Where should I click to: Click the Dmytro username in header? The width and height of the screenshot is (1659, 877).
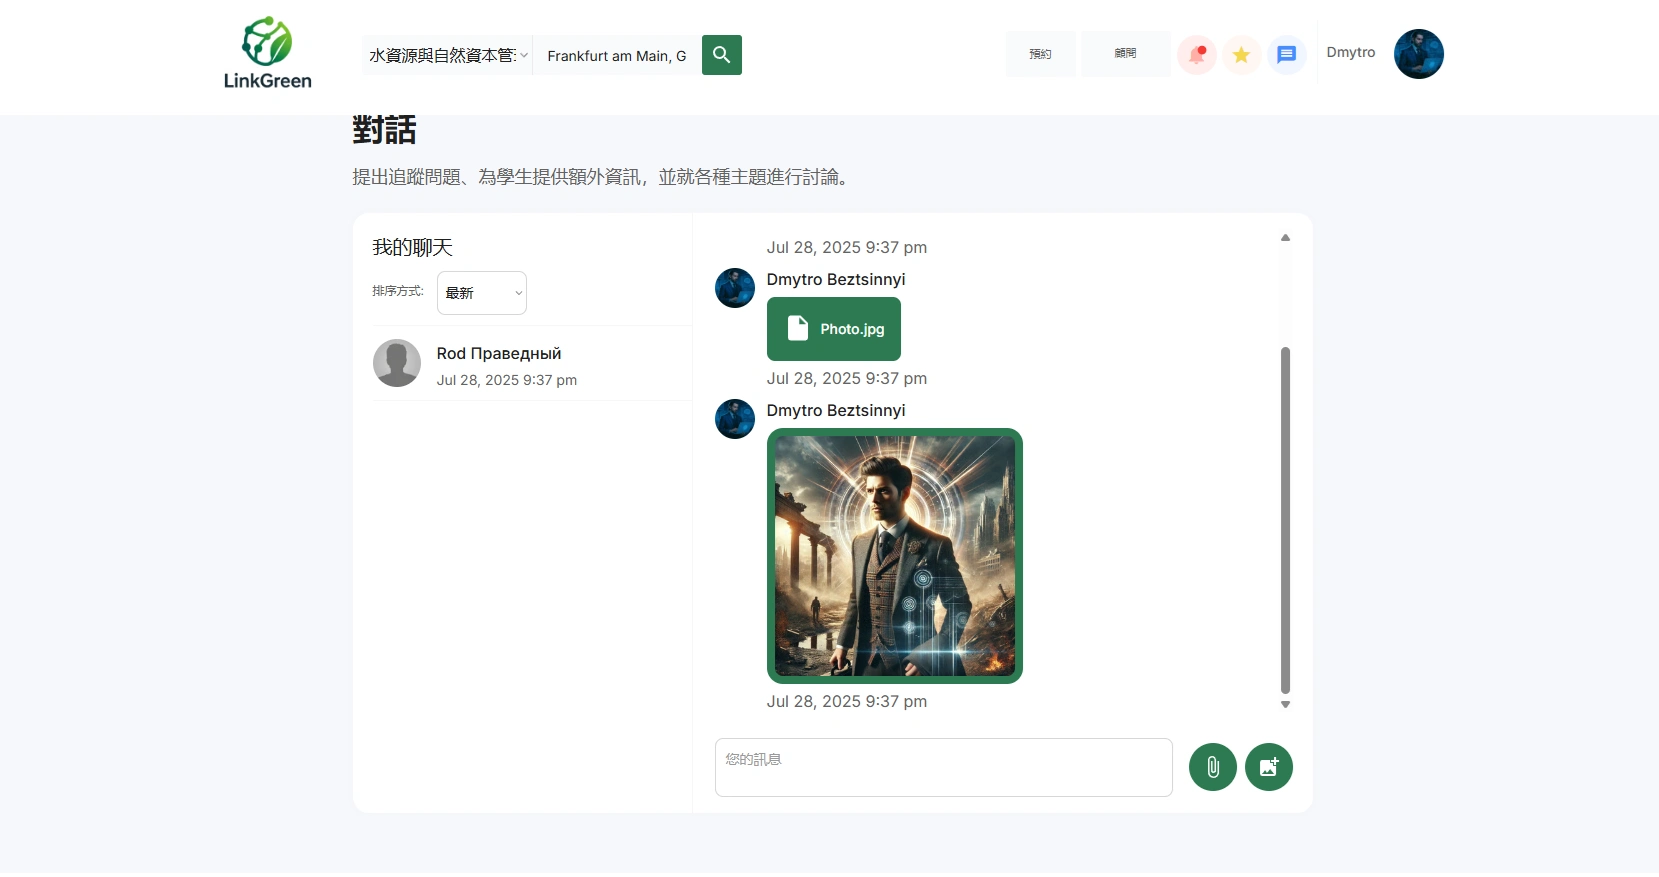(1350, 52)
